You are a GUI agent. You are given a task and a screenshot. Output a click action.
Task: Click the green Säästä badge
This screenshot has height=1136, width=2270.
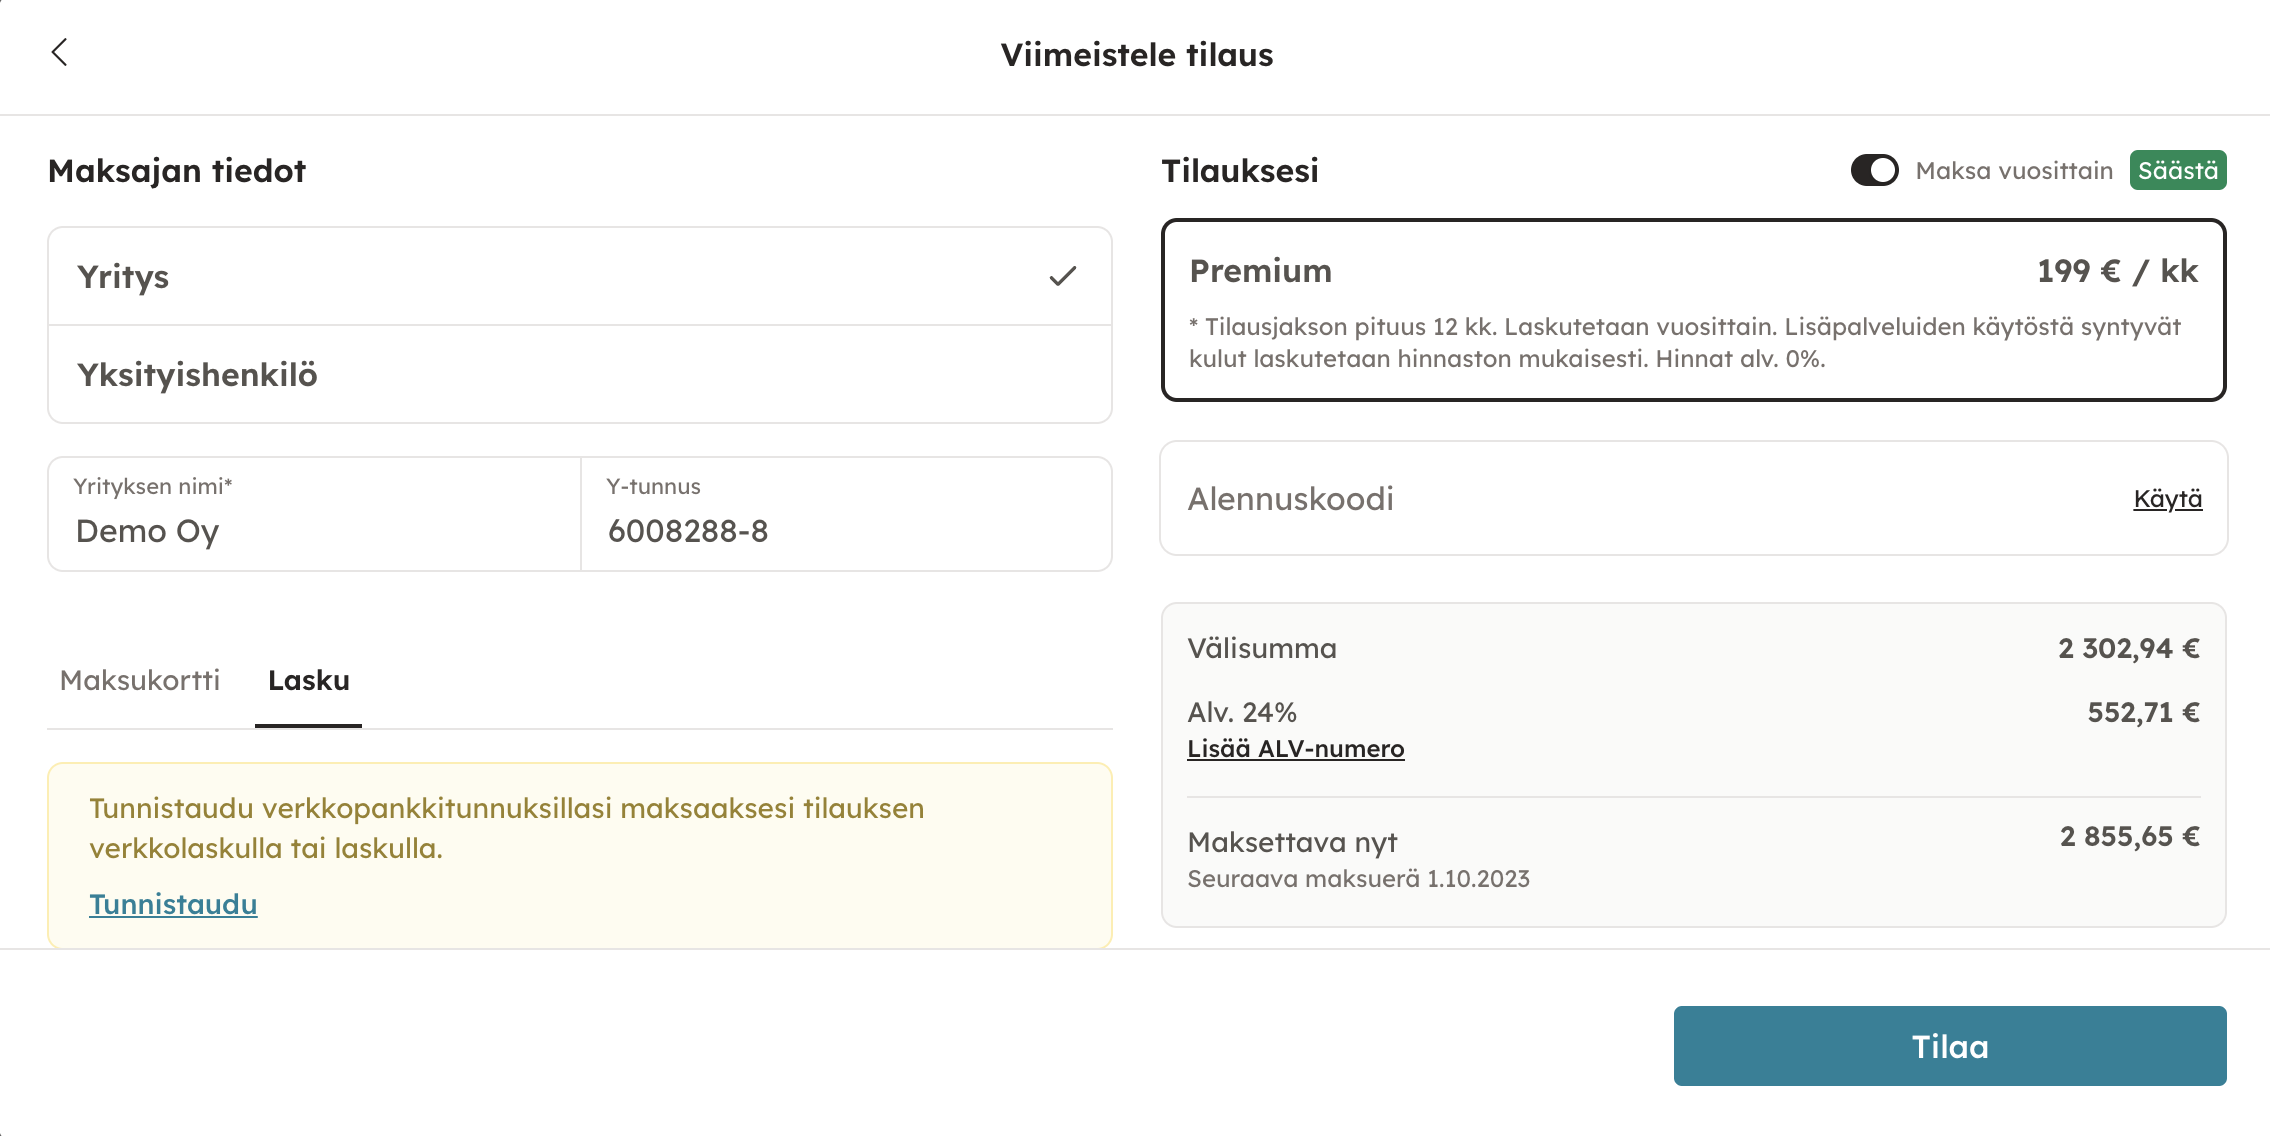coord(2177,170)
